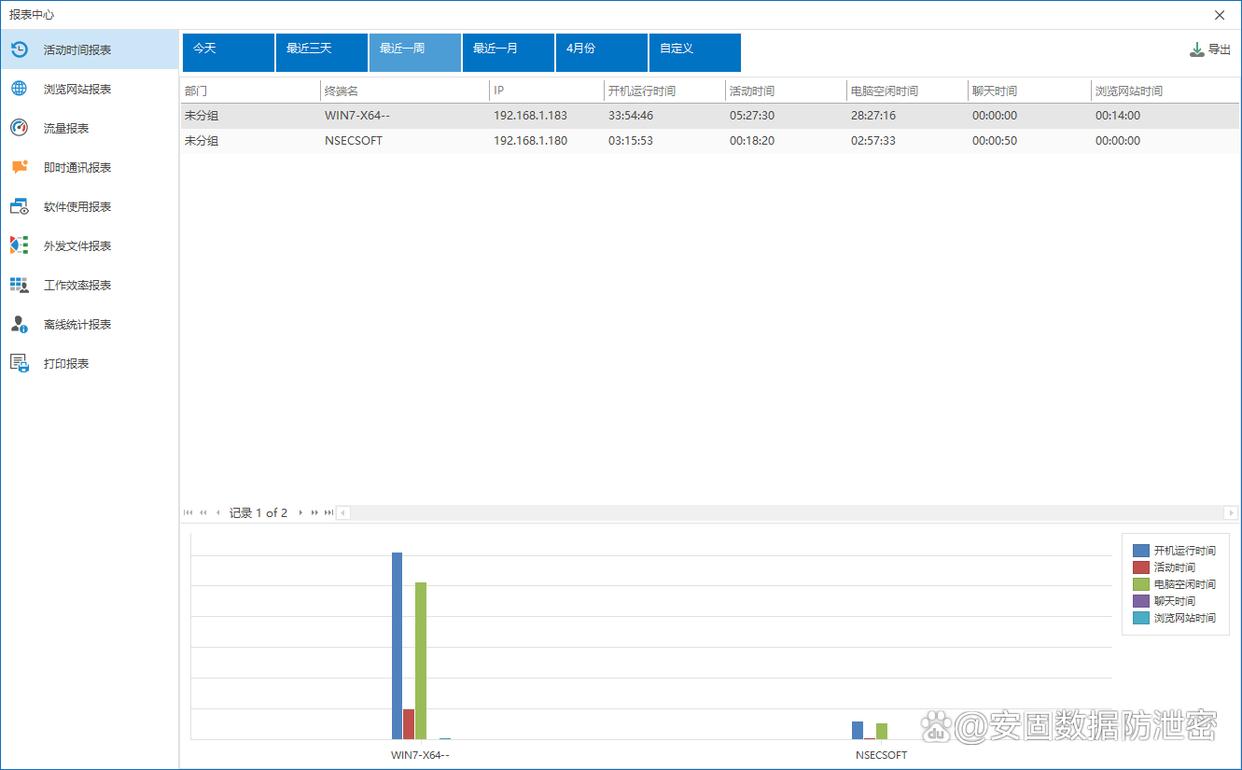Jump to the last record in pager
This screenshot has width=1242, height=770.
(328, 513)
